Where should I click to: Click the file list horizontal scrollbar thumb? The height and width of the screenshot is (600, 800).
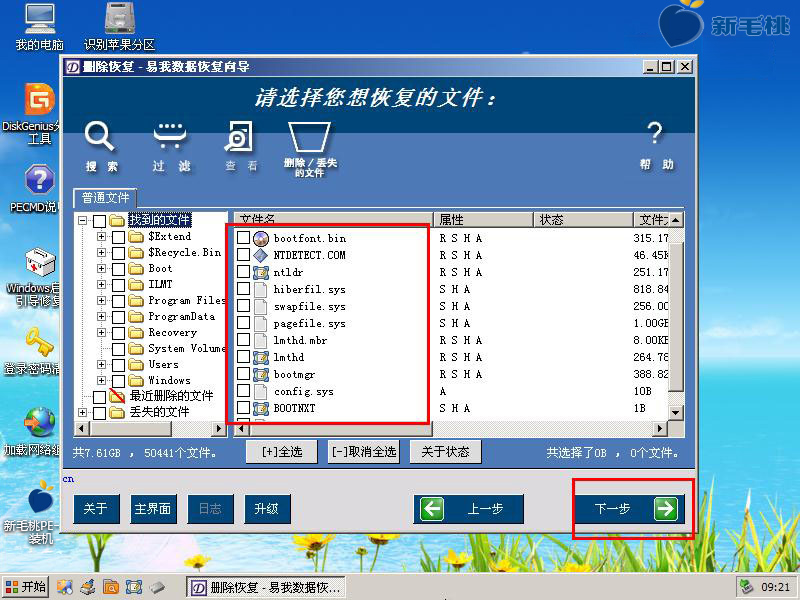(340, 429)
